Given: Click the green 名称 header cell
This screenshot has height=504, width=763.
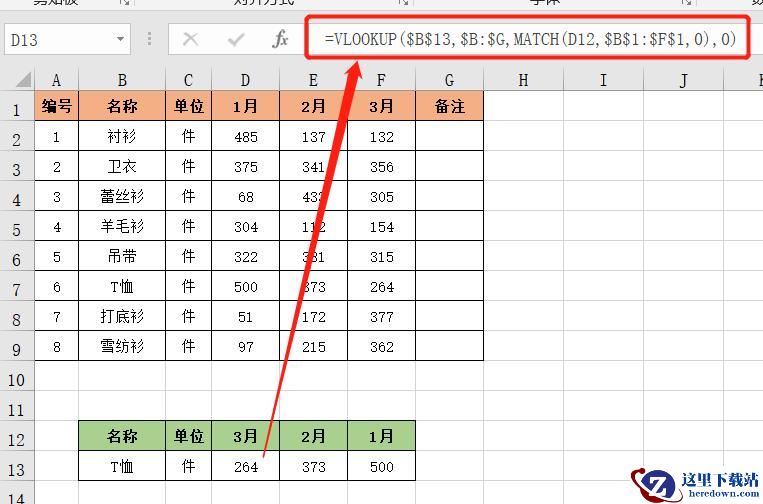Looking at the screenshot, I should click(x=122, y=436).
